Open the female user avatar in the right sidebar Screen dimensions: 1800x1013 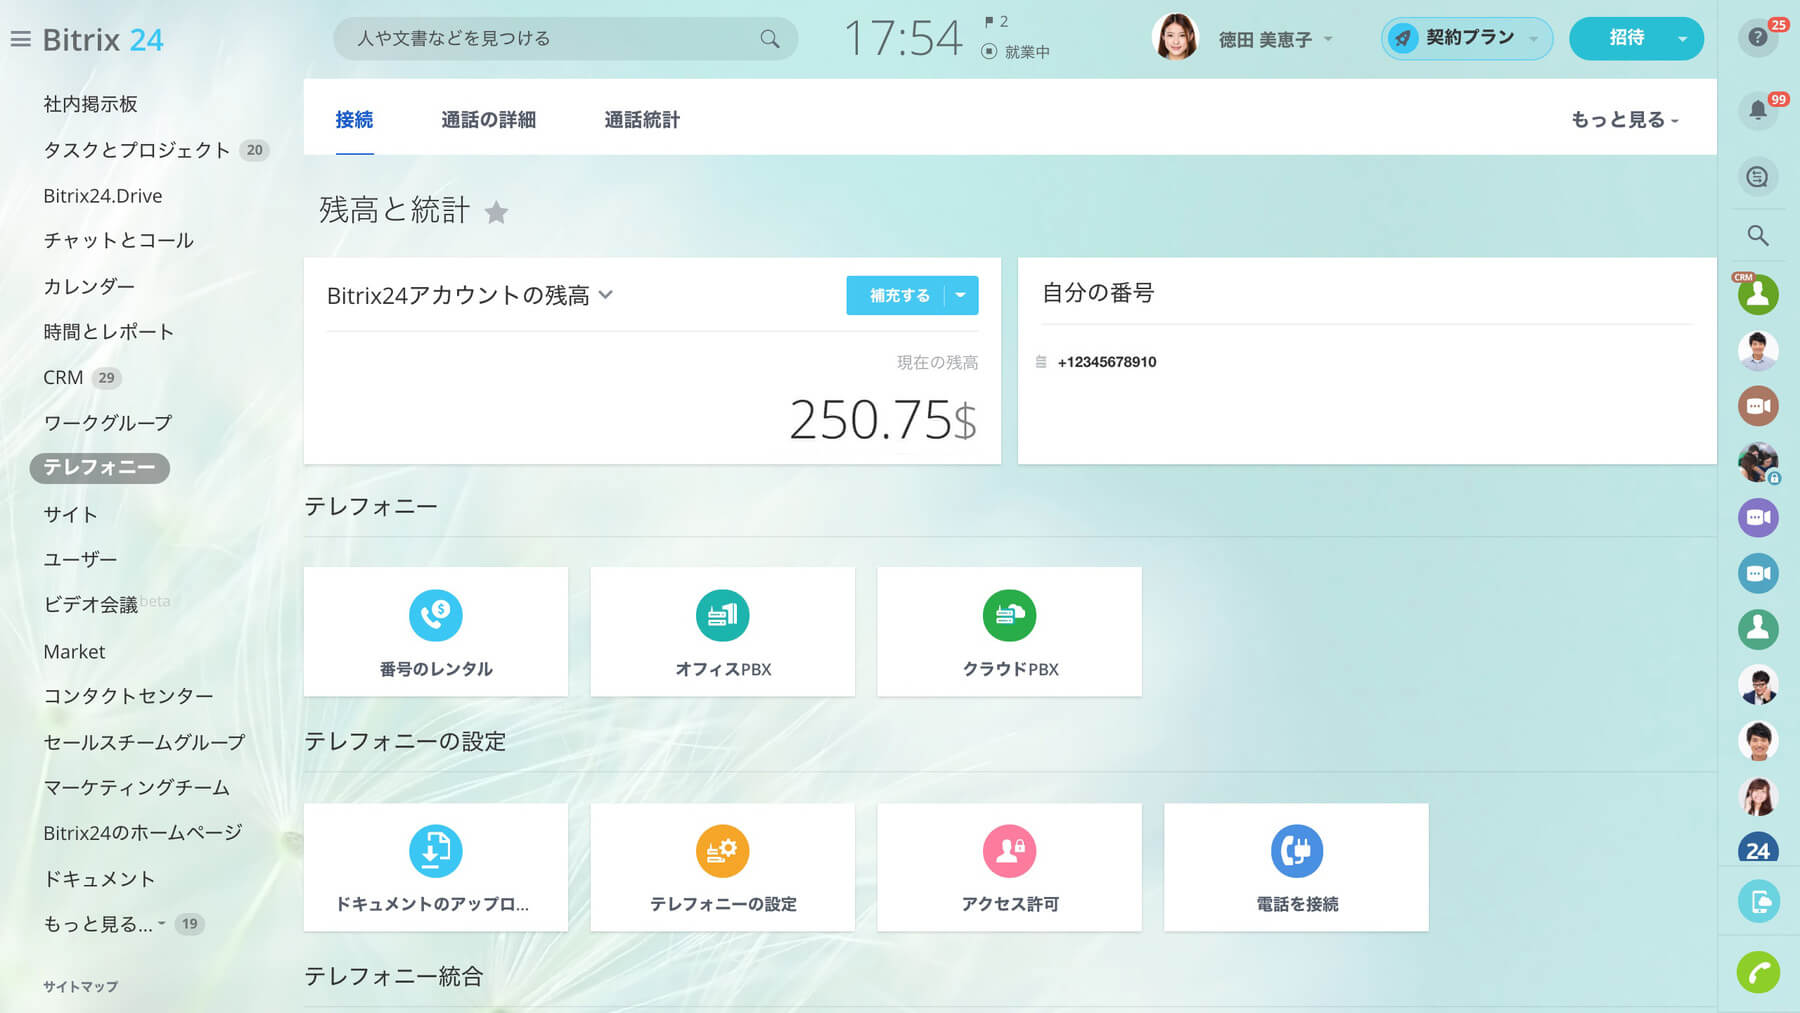1758,797
